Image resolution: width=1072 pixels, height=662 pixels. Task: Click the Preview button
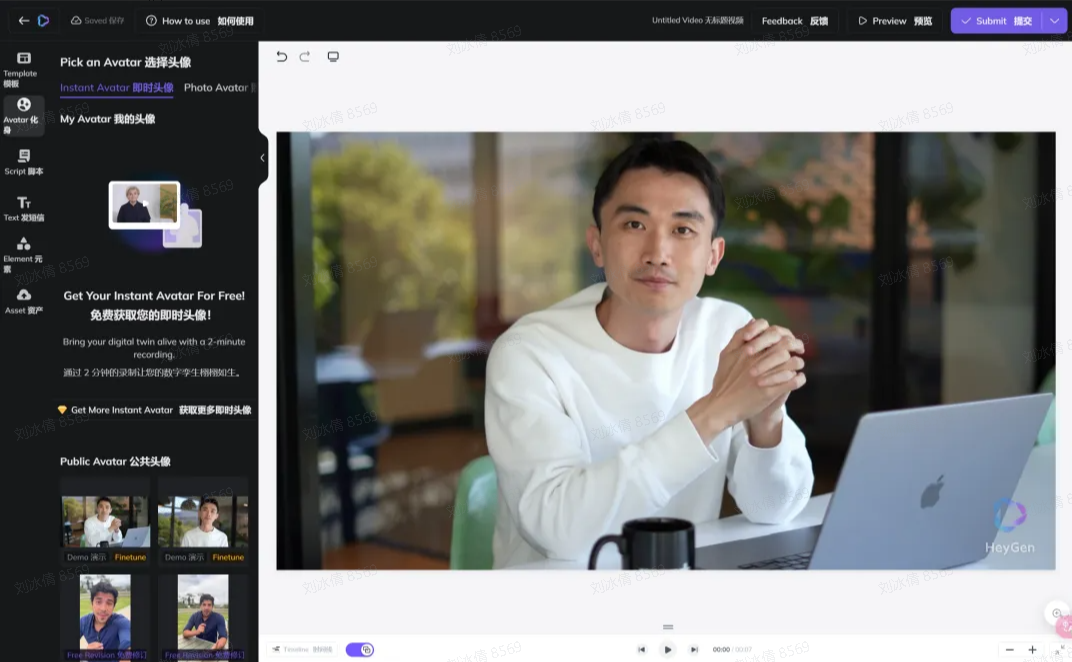(x=895, y=21)
